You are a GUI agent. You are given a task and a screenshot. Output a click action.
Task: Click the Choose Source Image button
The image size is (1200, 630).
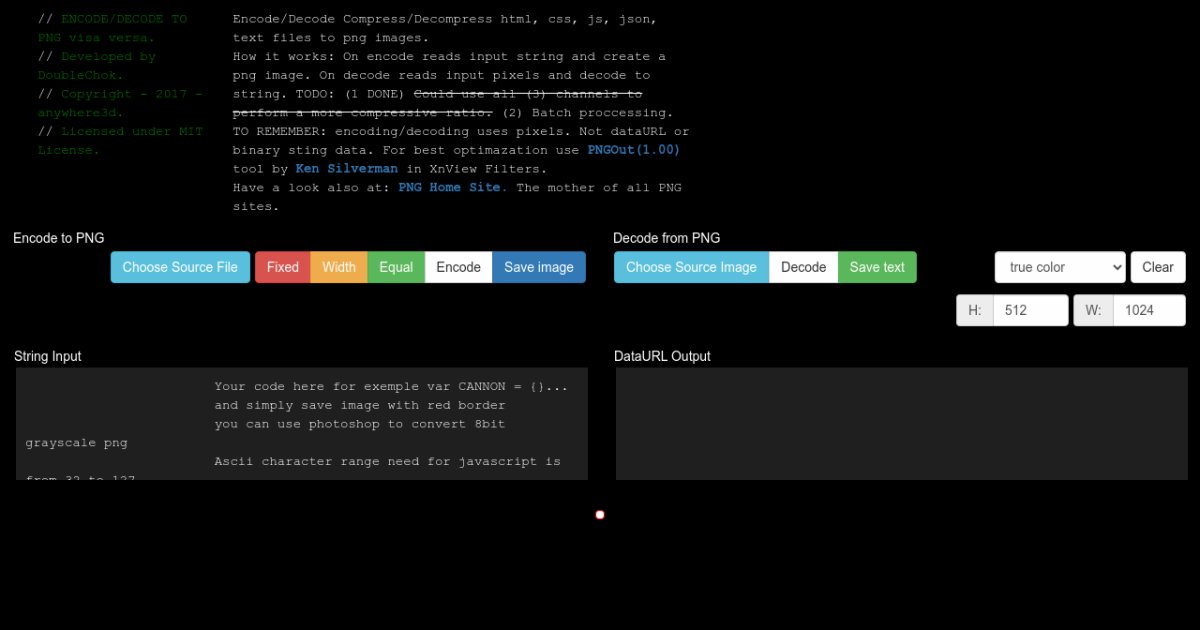coord(691,267)
